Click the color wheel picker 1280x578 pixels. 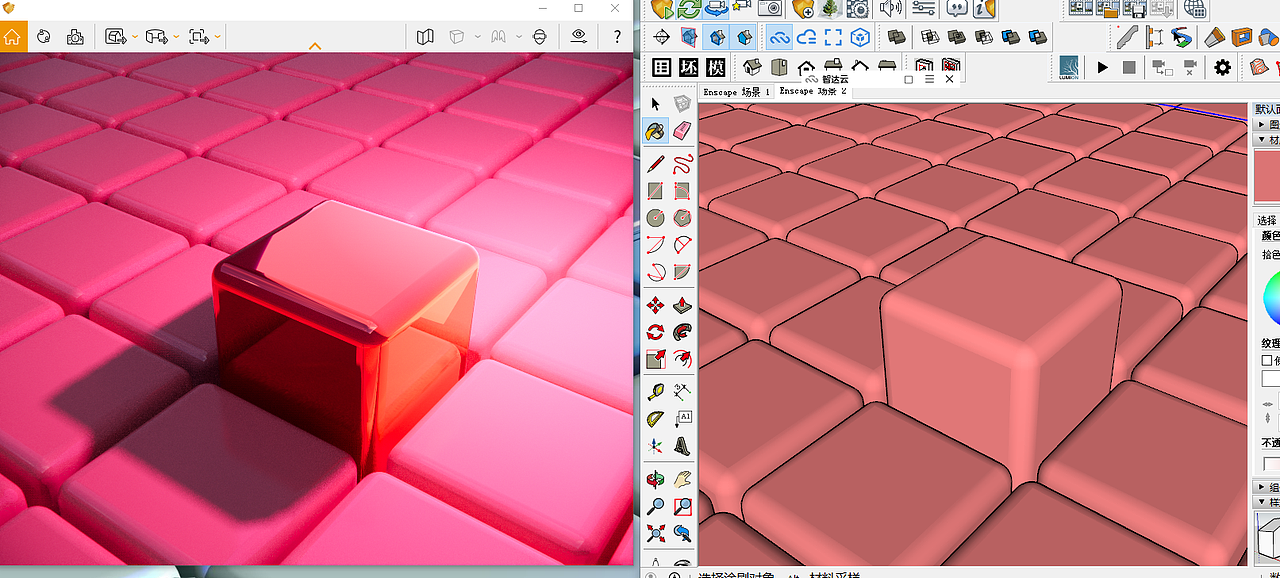coord(1271,298)
